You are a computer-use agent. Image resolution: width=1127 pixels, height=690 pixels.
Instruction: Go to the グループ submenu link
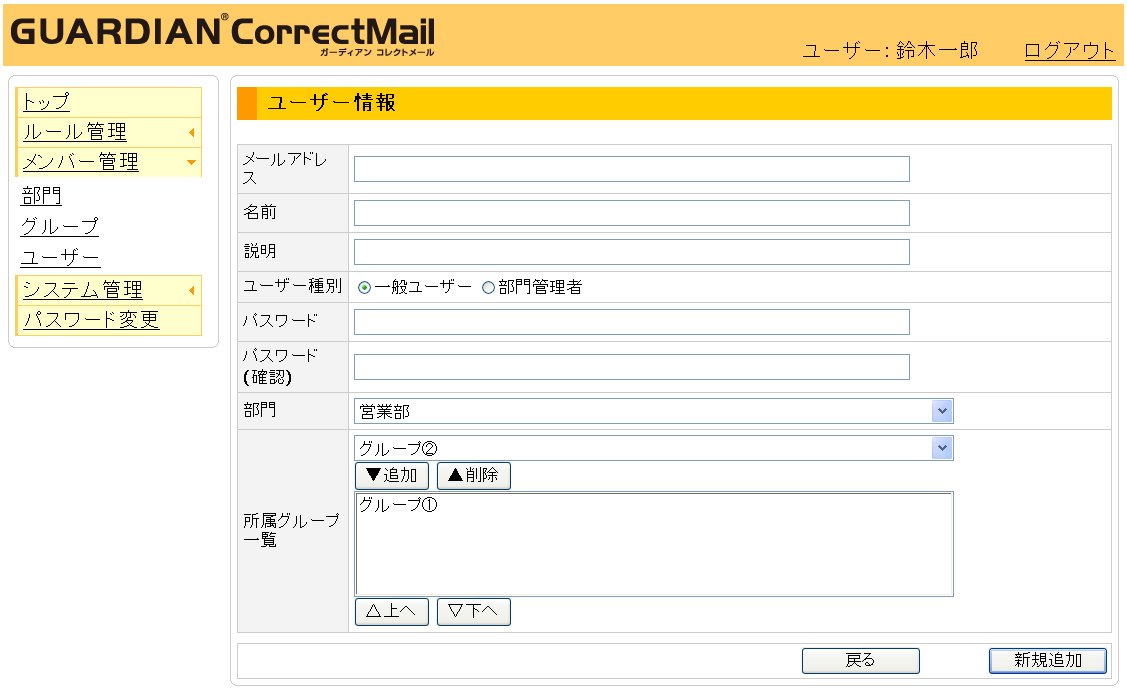(x=60, y=226)
